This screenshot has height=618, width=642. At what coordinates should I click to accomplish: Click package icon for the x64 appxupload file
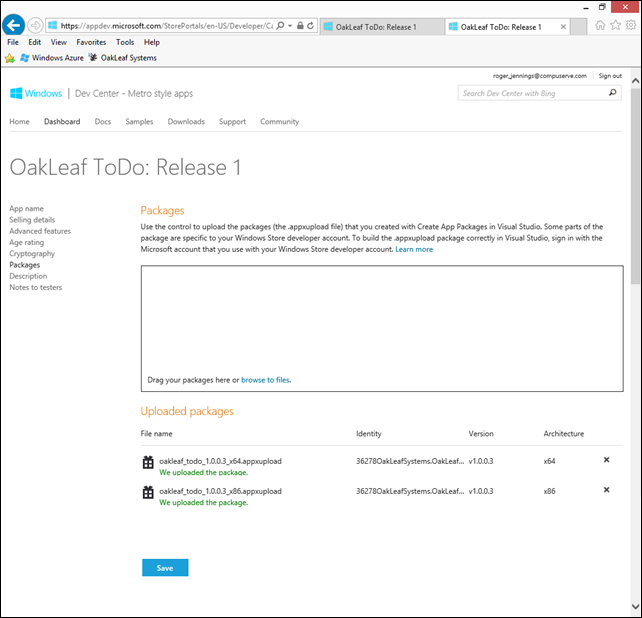148,462
